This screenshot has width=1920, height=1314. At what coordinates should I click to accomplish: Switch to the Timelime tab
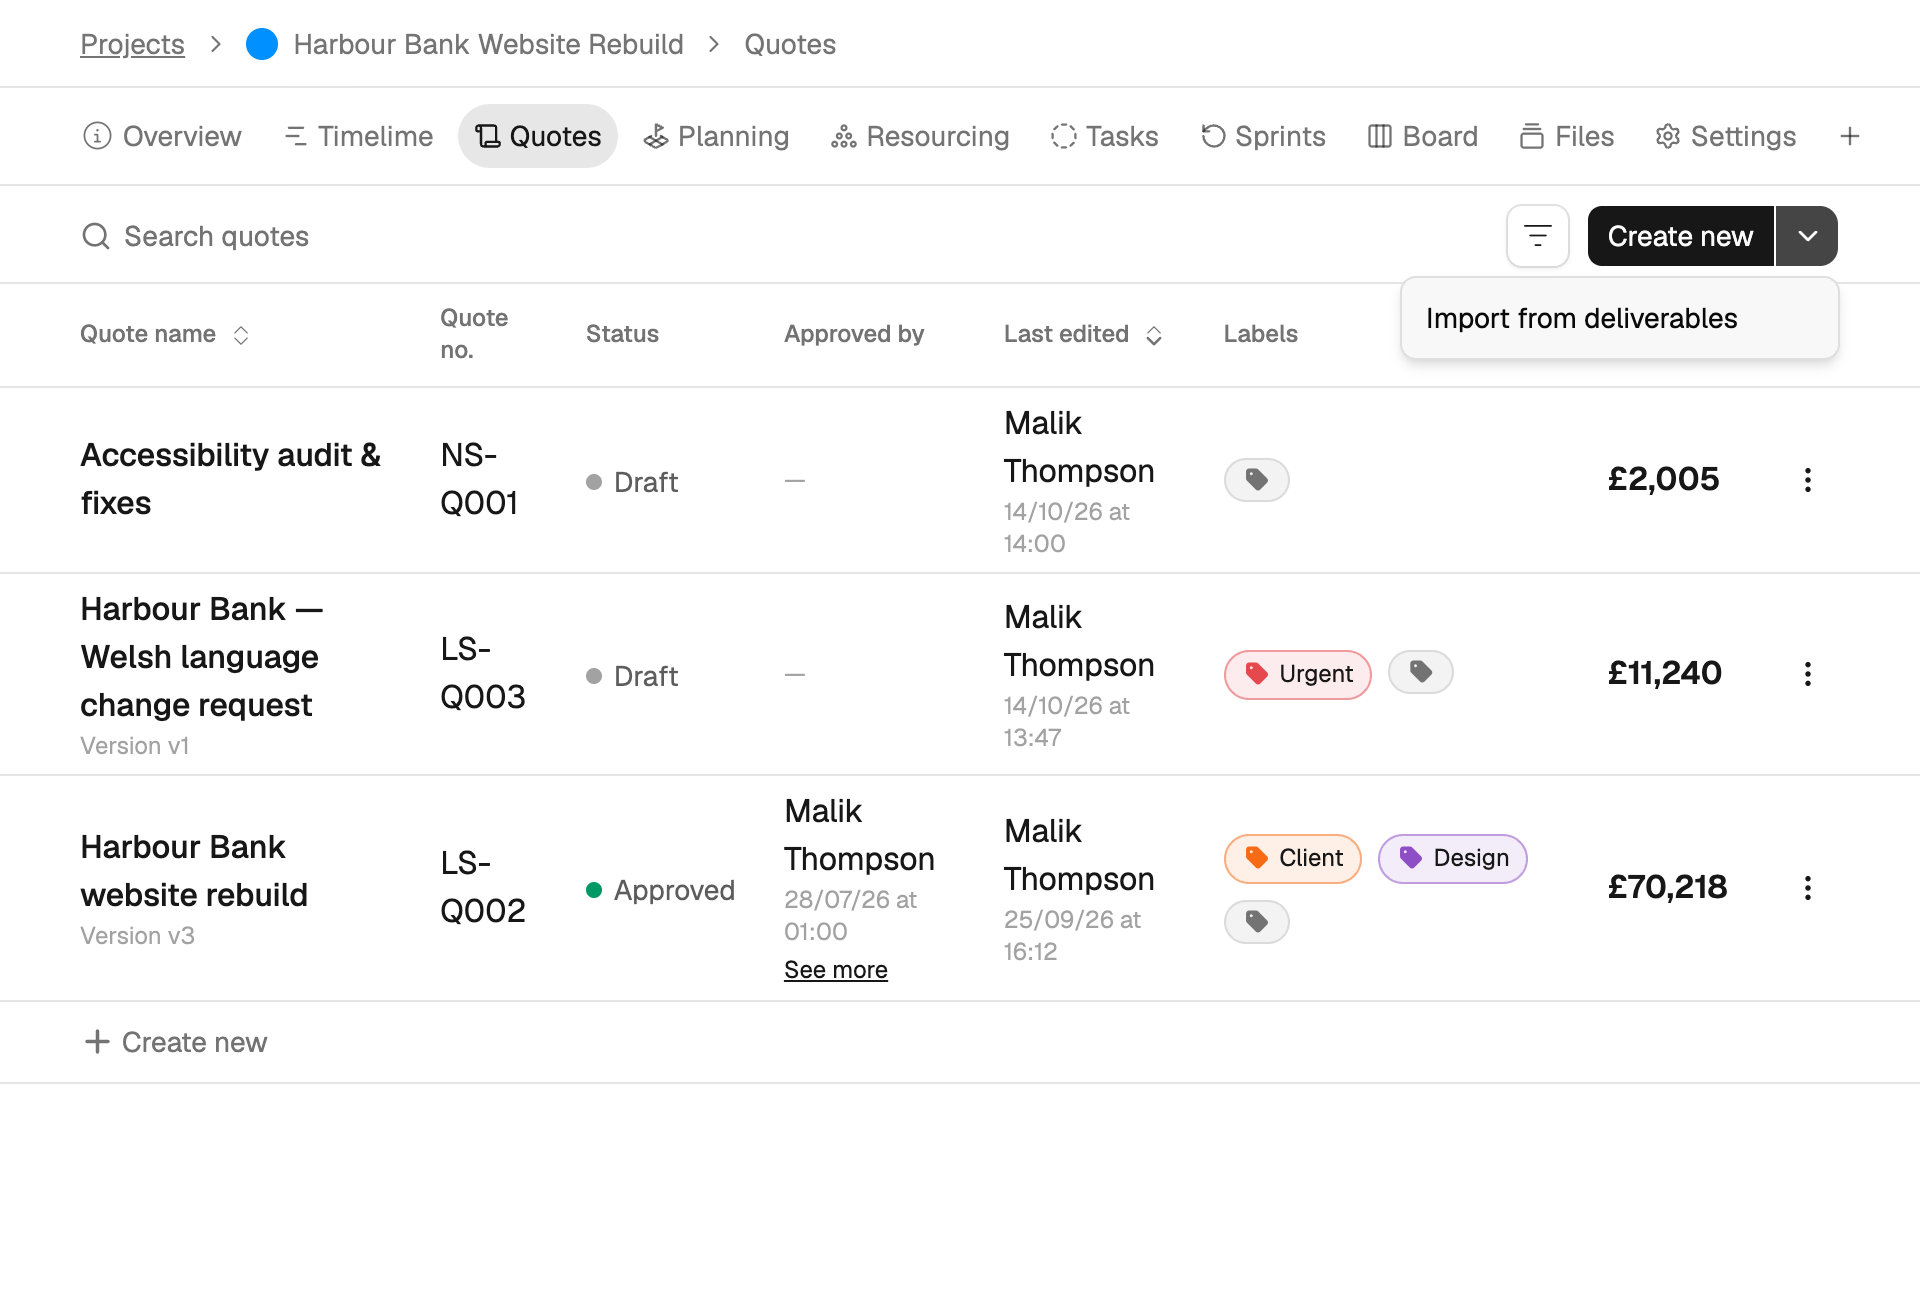[x=359, y=136]
